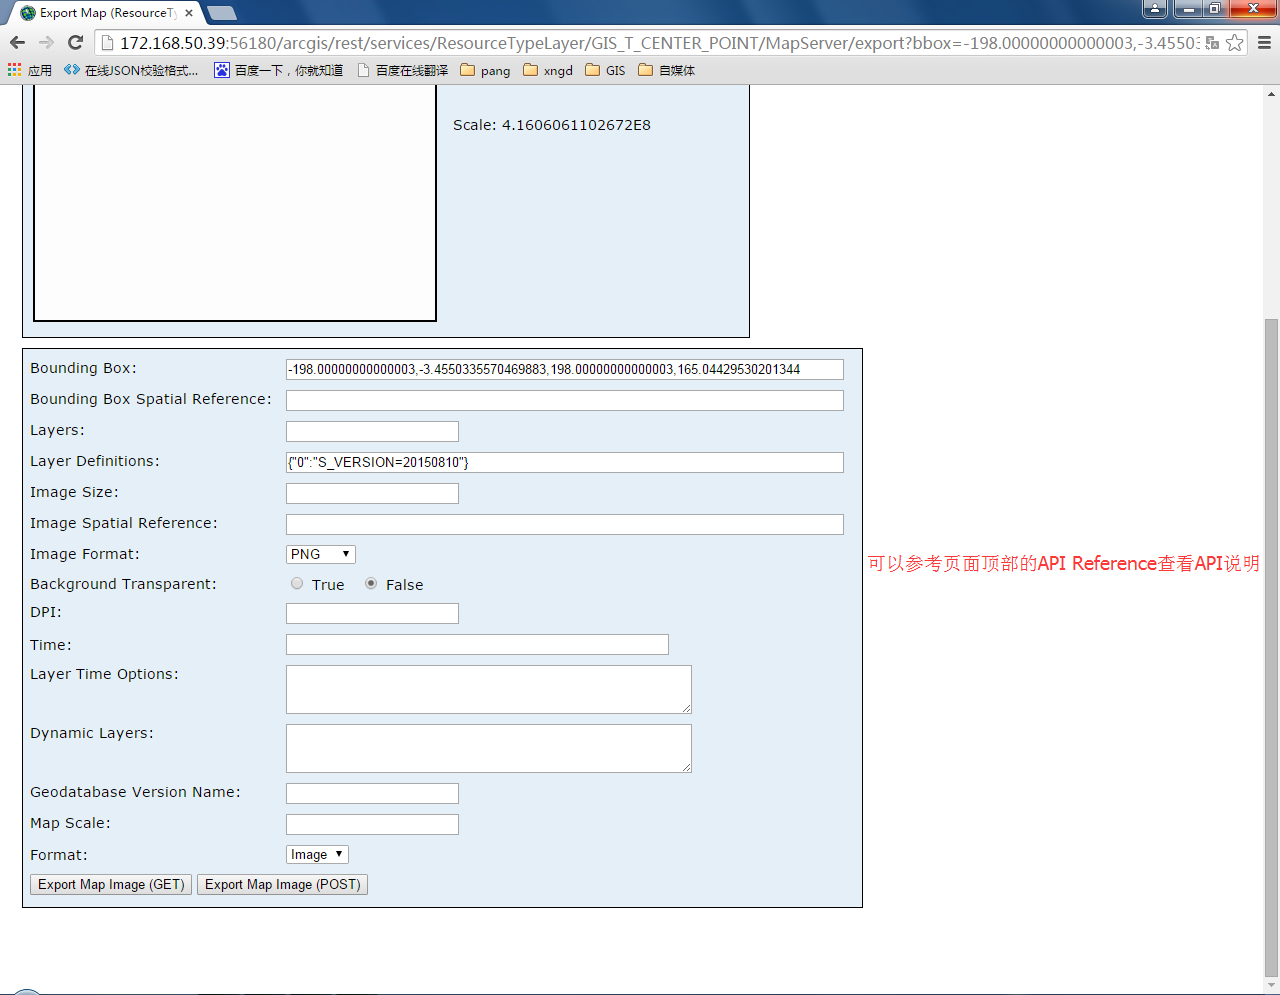The width and height of the screenshot is (1280, 995).
Task: Open the 百度在线翻译 bookmark
Action: (x=402, y=70)
